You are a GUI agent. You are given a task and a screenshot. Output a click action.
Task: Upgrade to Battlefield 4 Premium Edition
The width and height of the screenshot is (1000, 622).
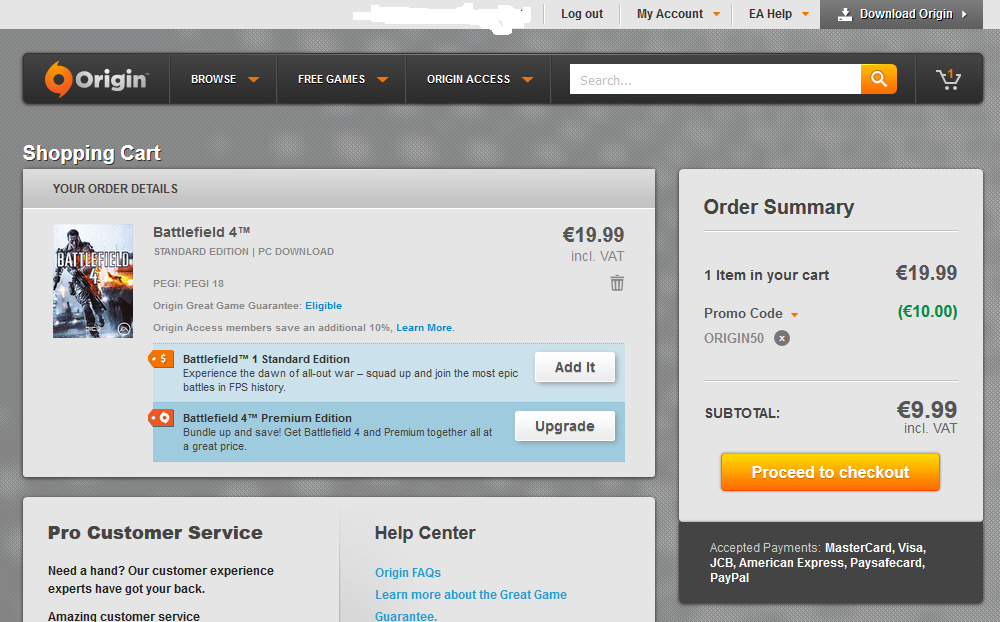click(x=564, y=426)
